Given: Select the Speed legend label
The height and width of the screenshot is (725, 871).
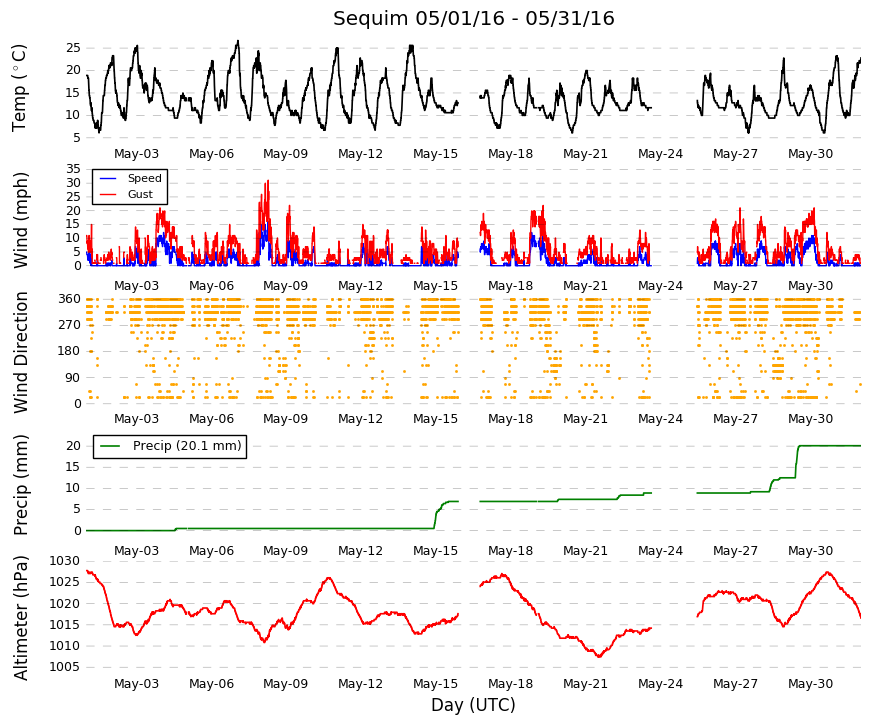Looking at the screenshot, I should coord(144,178).
